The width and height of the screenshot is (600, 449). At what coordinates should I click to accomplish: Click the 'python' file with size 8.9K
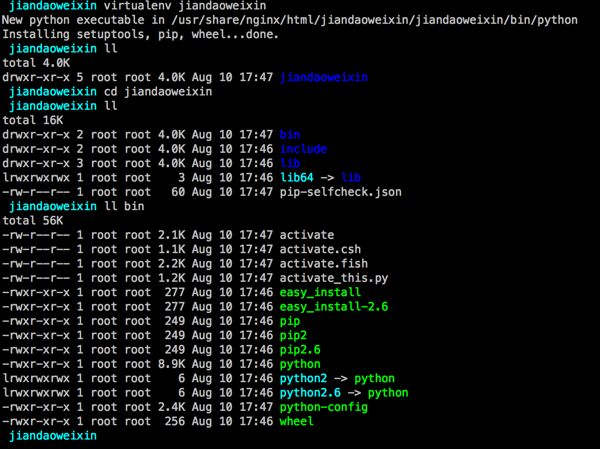300,364
